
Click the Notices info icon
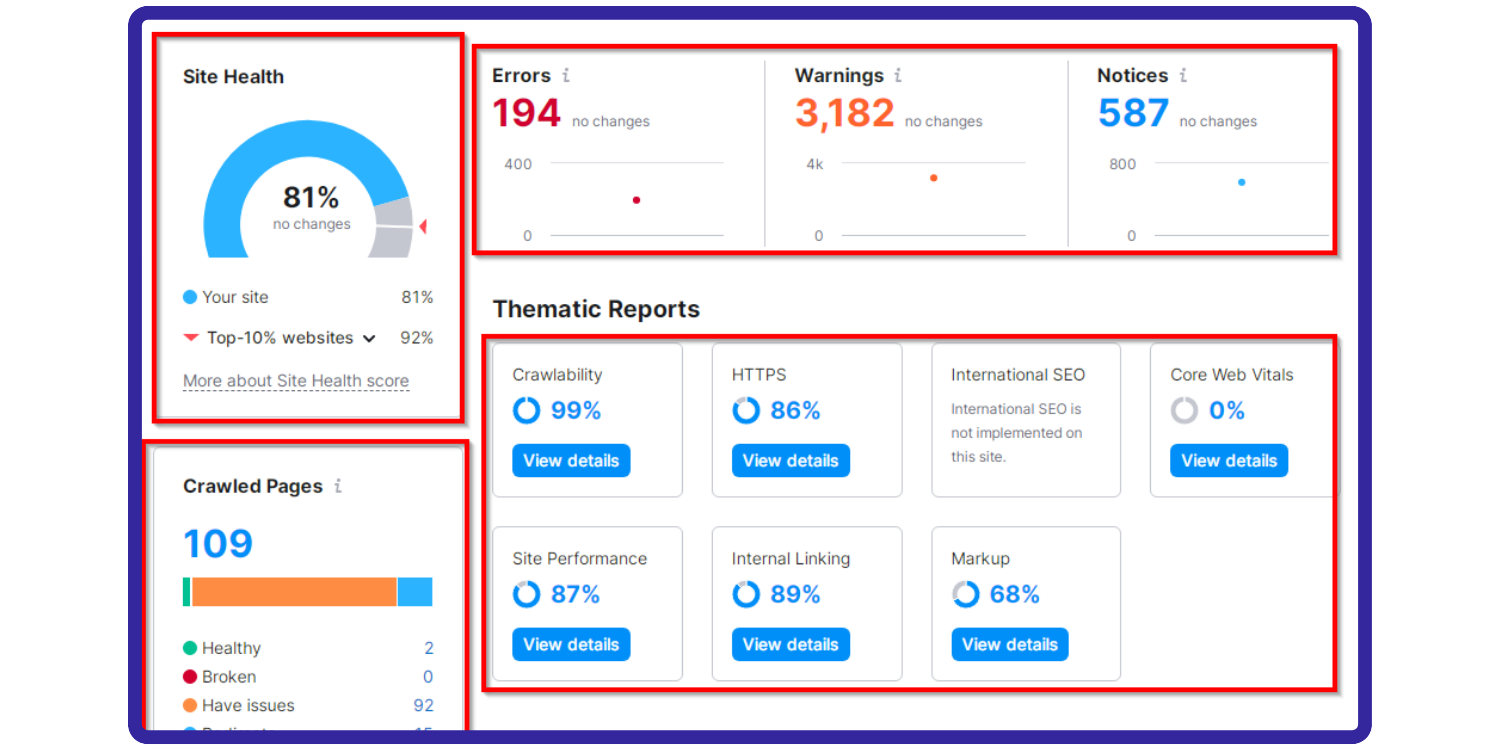pyautogui.click(x=1183, y=75)
